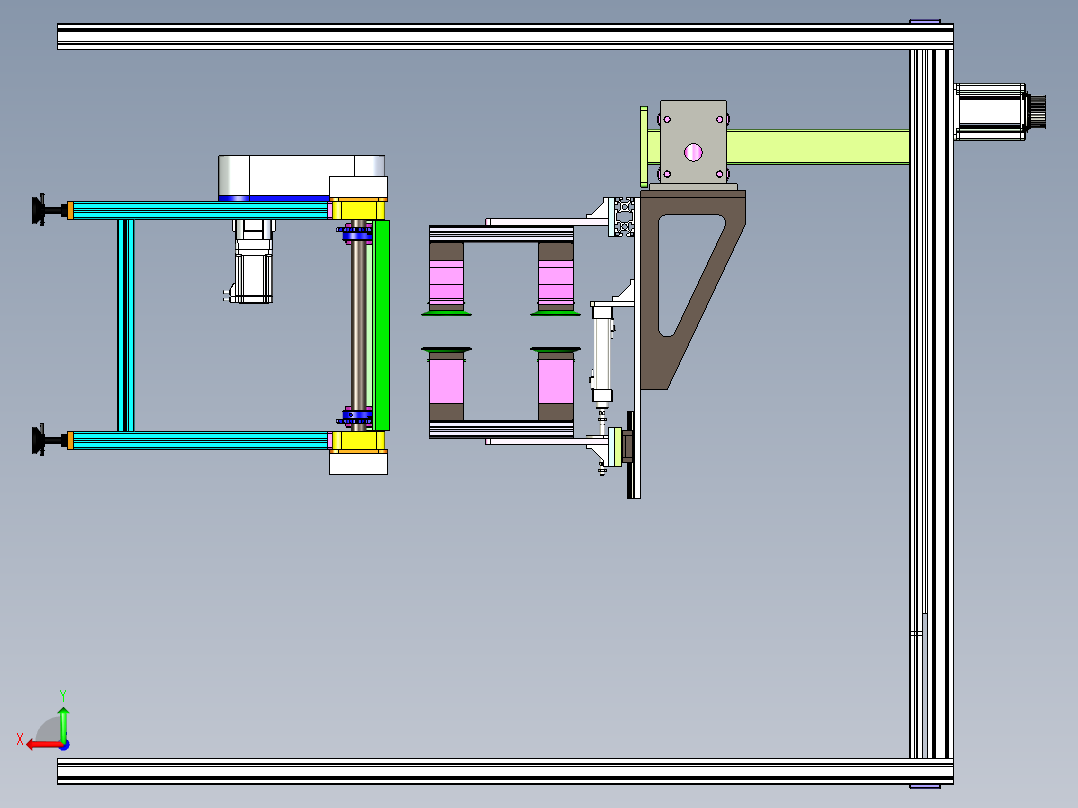Select the bright green vertical plate
1078x808 pixels.
click(x=382, y=325)
